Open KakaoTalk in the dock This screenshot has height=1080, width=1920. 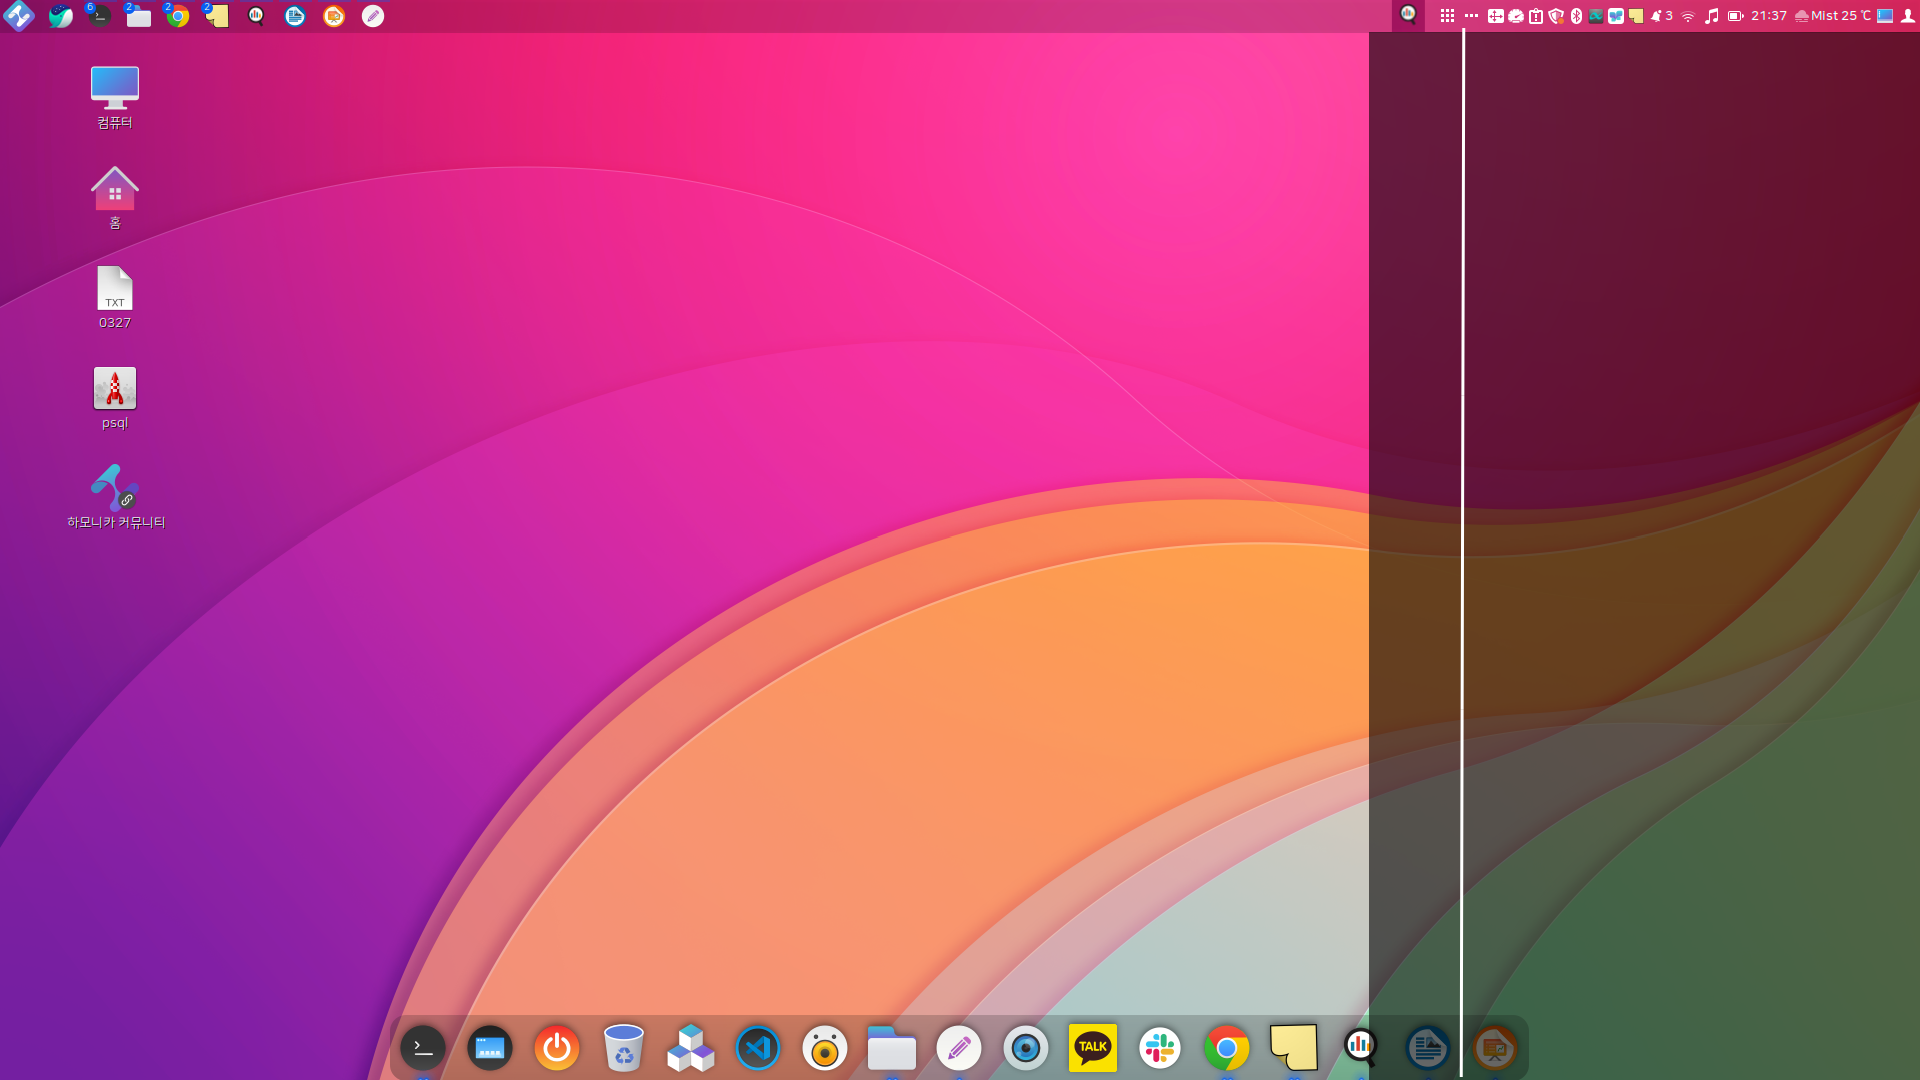coord(1093,1048)
